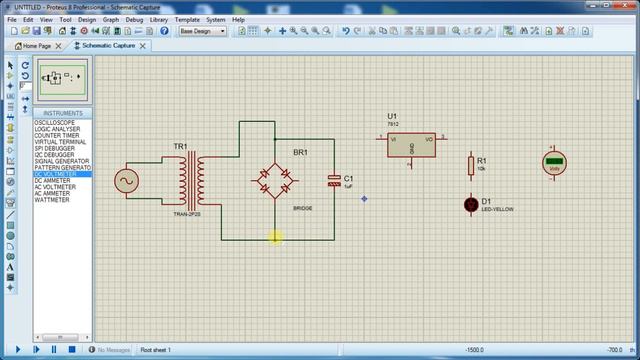The height and width of the screenshot is (360, 640).
Task: Open the Graph menu
Action: click(x=111, y=20)
